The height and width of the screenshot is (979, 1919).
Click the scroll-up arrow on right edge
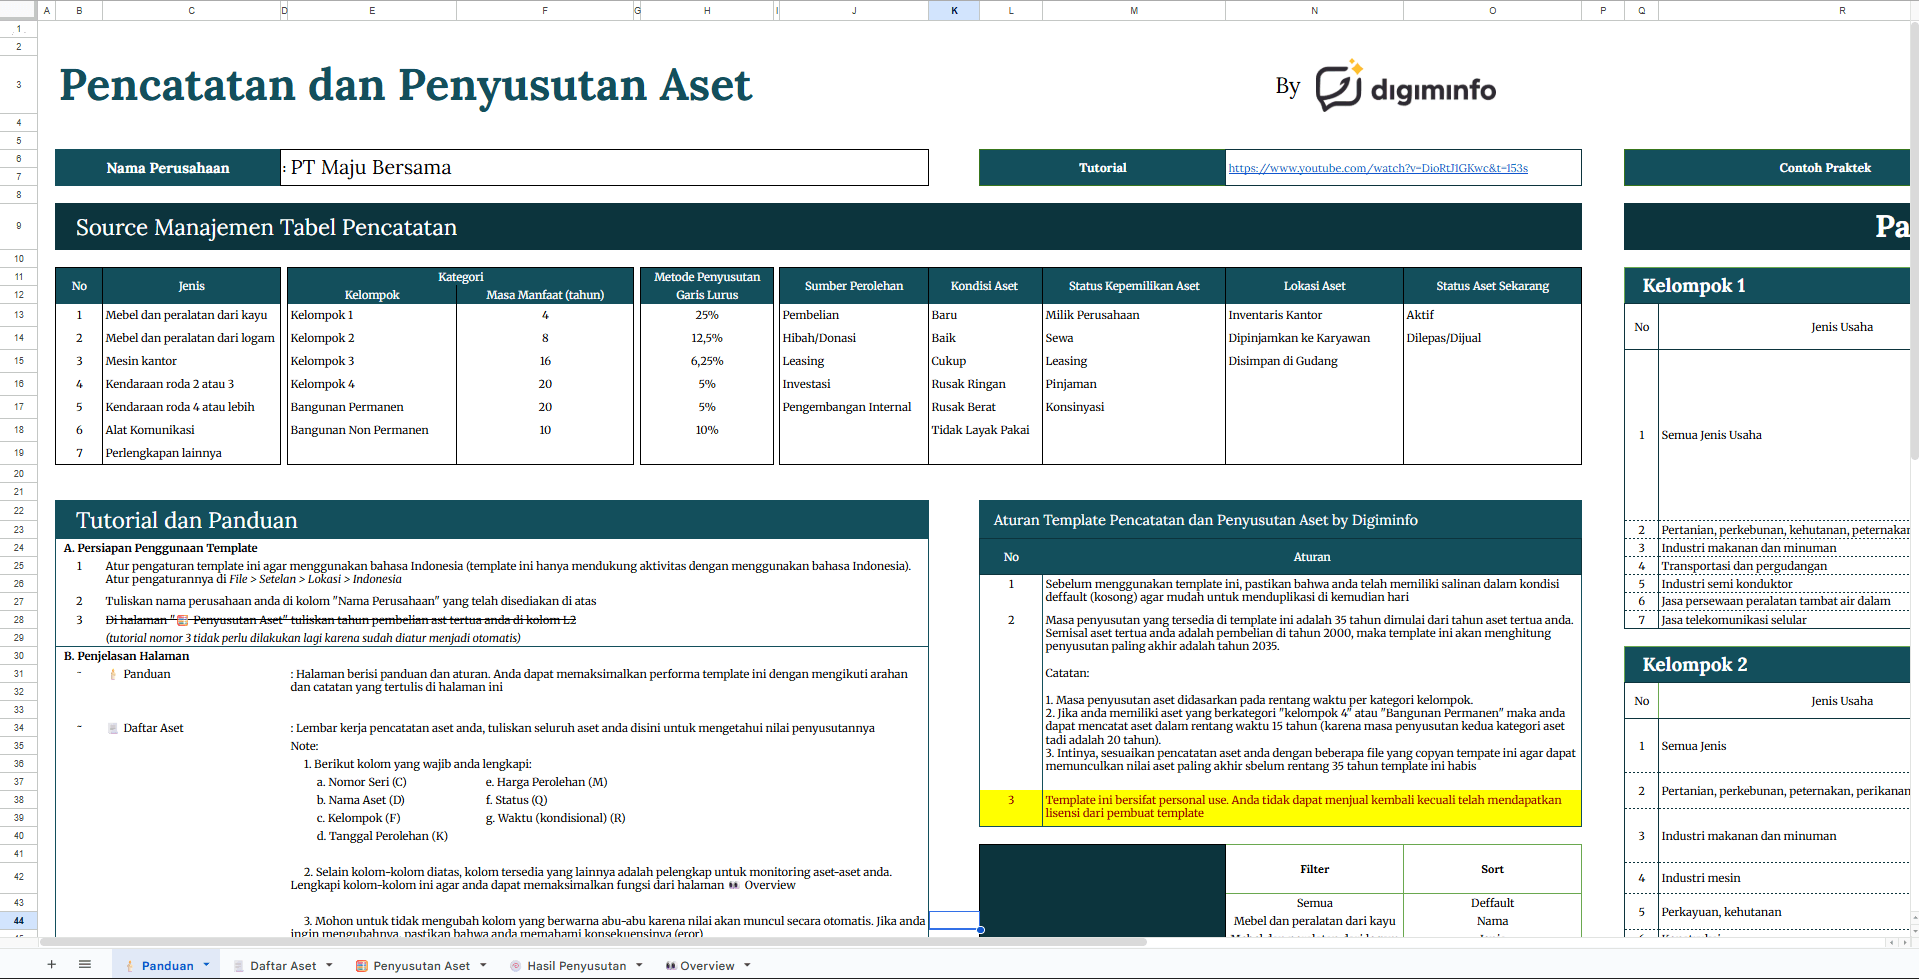[1914, 915]
